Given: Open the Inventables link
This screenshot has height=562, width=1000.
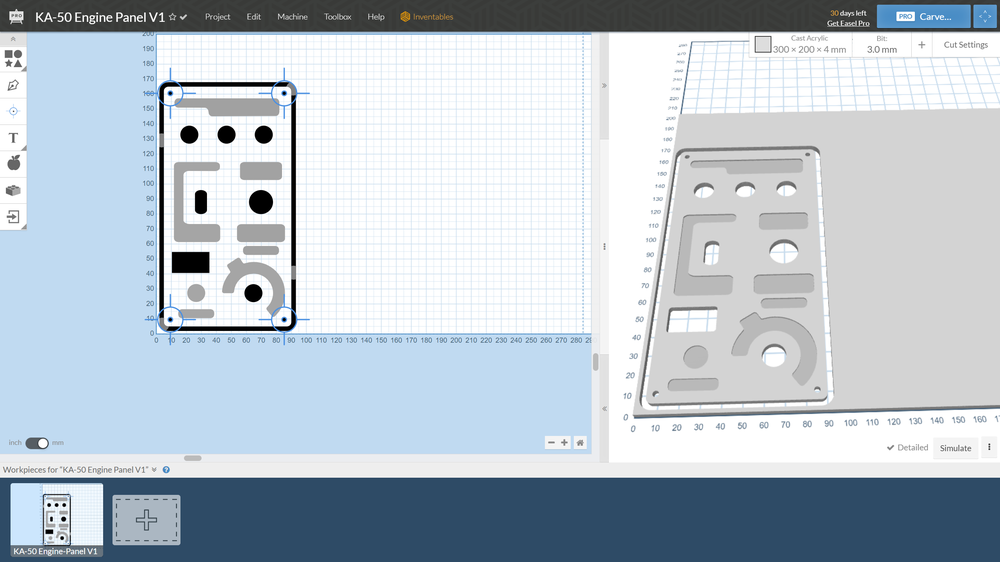Looking at the screenshot, I should 432,17.
